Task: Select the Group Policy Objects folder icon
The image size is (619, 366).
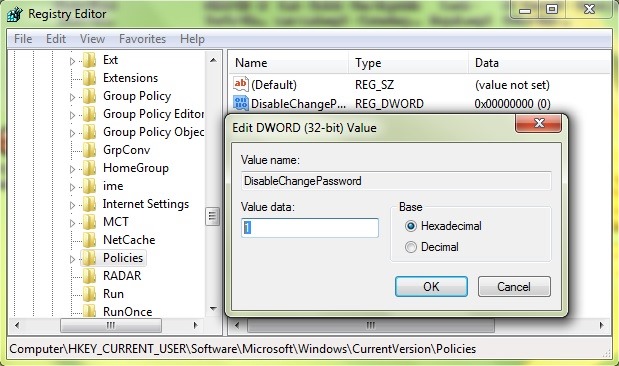Action: pyautogui.click(x=90, y=132)
